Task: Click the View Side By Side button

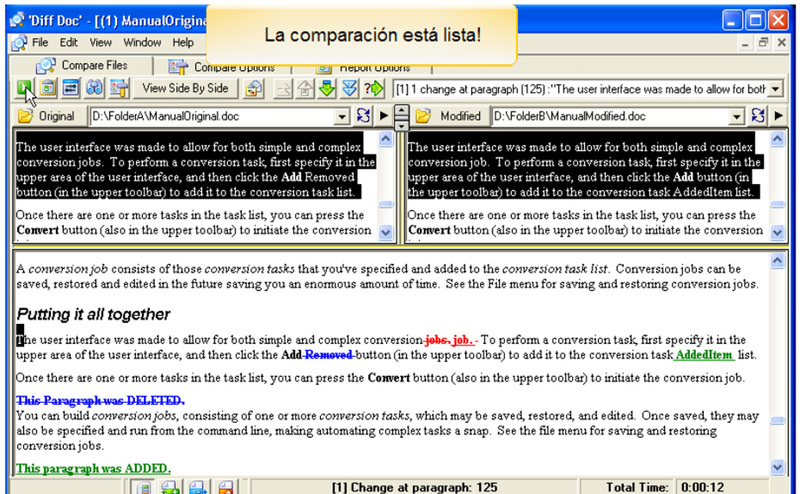Action: point(185,88)
